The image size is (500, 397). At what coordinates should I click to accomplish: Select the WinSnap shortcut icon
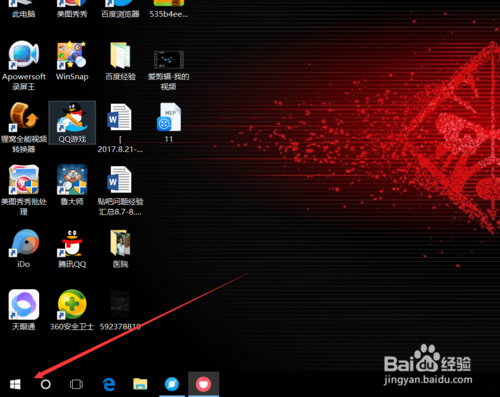[72, 61]
